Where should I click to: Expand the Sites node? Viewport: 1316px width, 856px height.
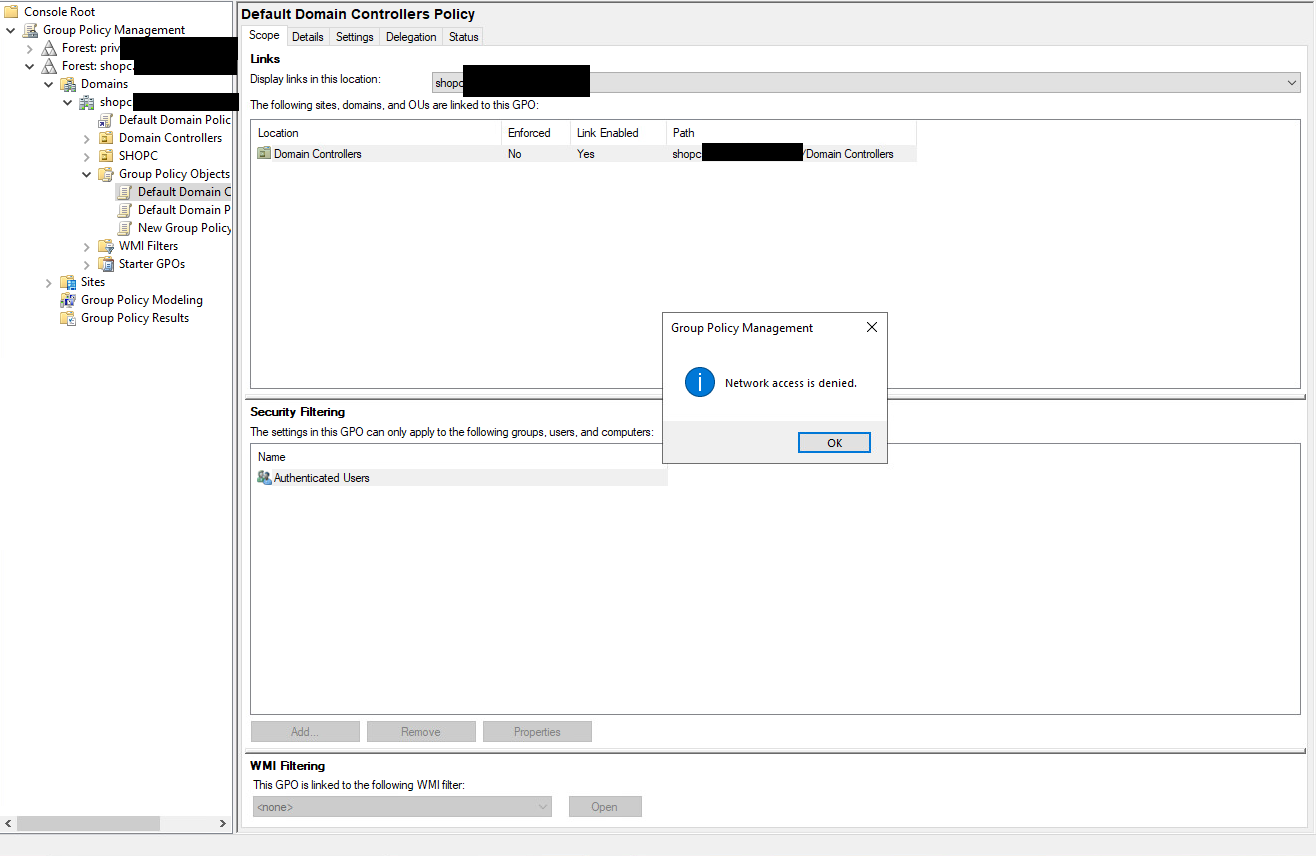point(48,281)
